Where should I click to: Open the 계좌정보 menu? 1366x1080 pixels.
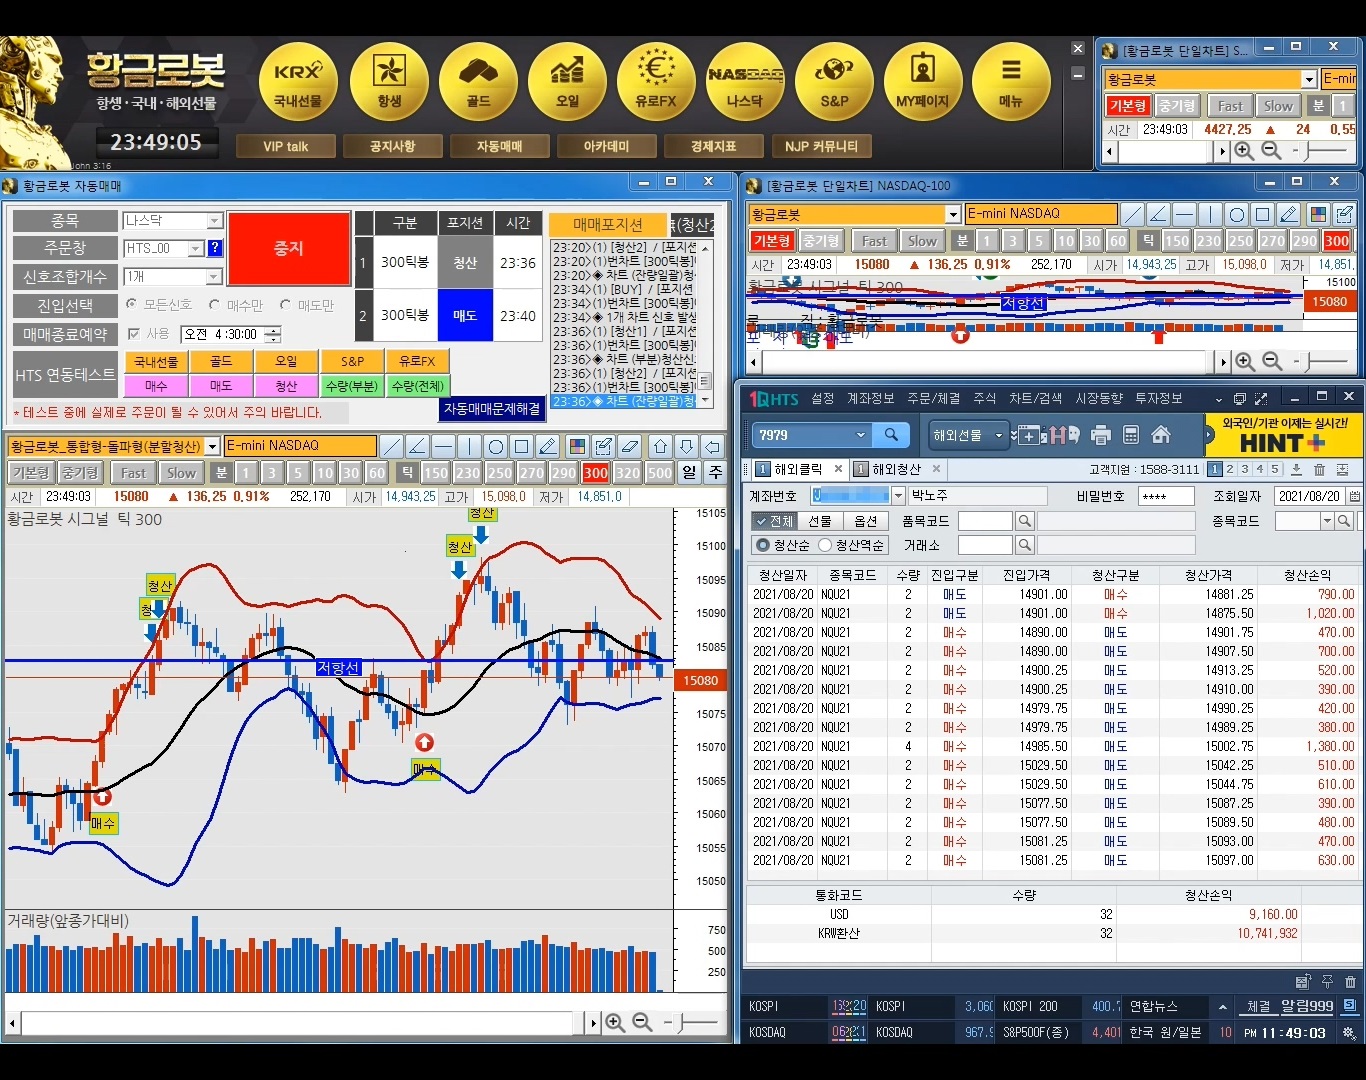(870, 398)
